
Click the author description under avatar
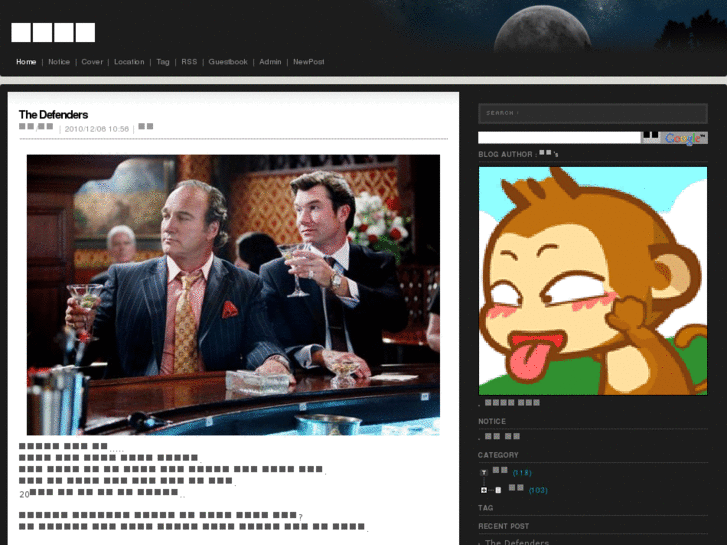coord(512,403)
